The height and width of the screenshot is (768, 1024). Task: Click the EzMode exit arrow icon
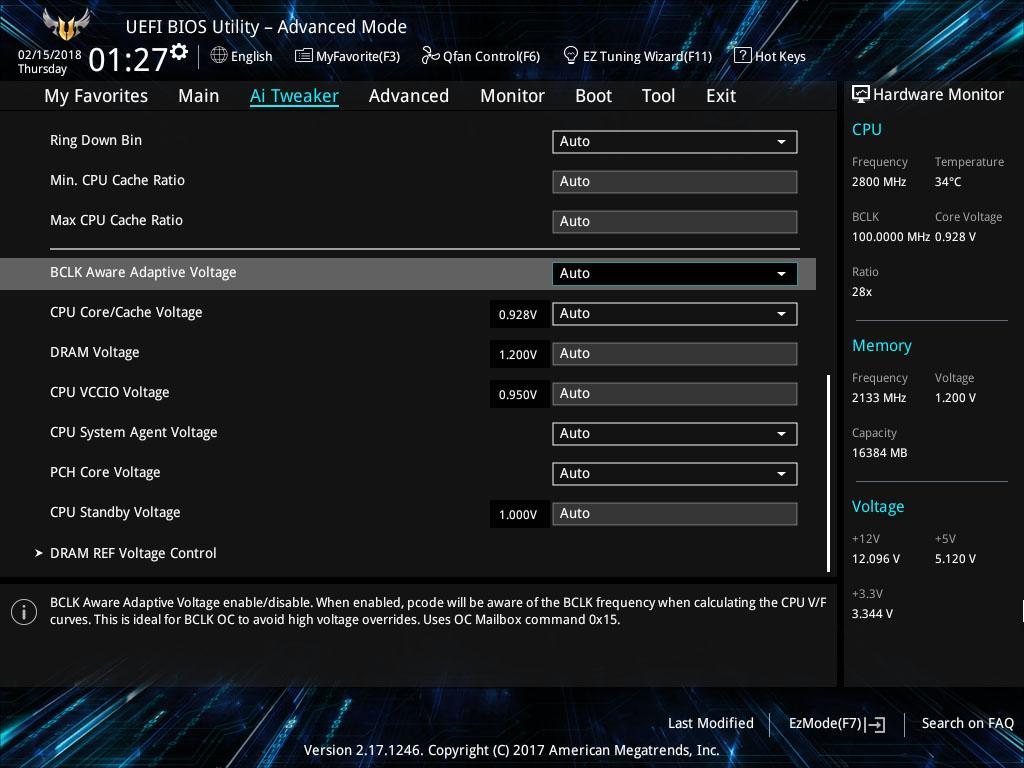pos(876,724)
